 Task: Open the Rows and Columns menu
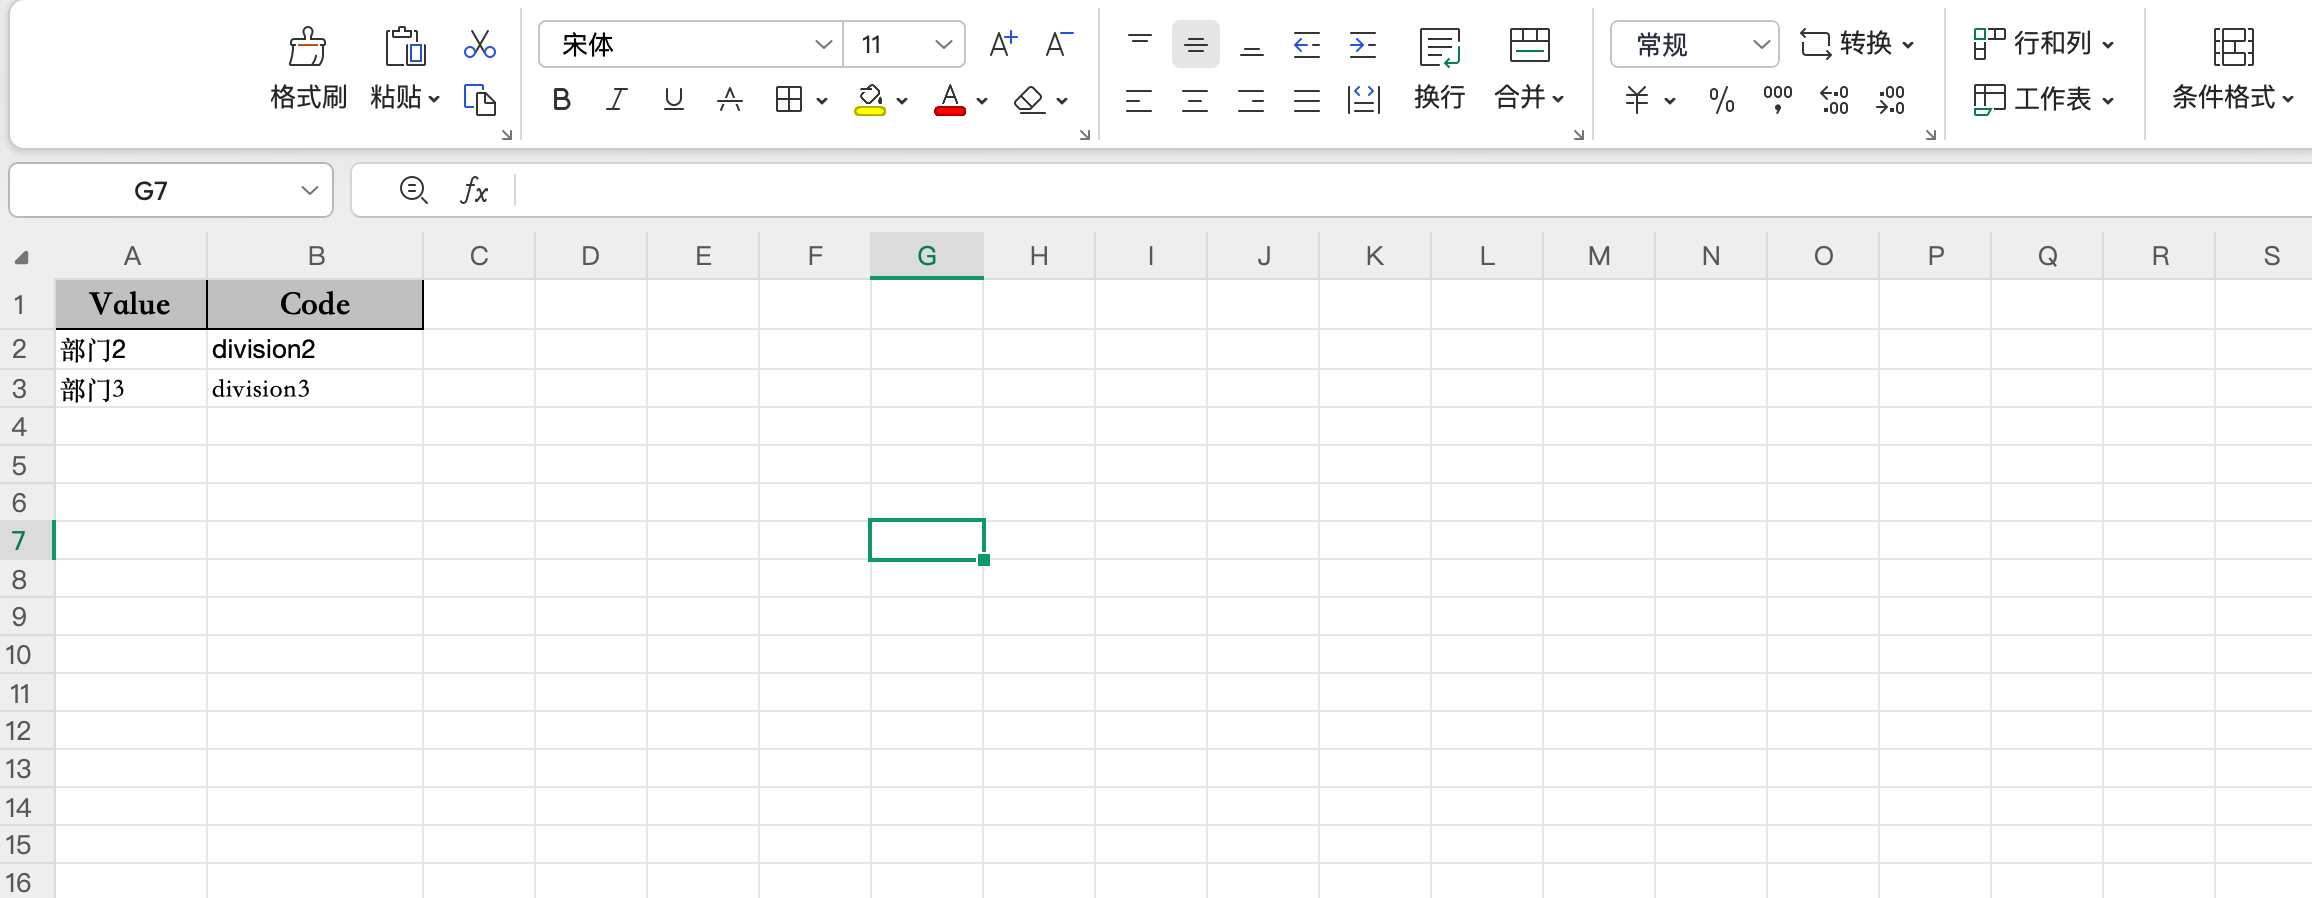2043,44
